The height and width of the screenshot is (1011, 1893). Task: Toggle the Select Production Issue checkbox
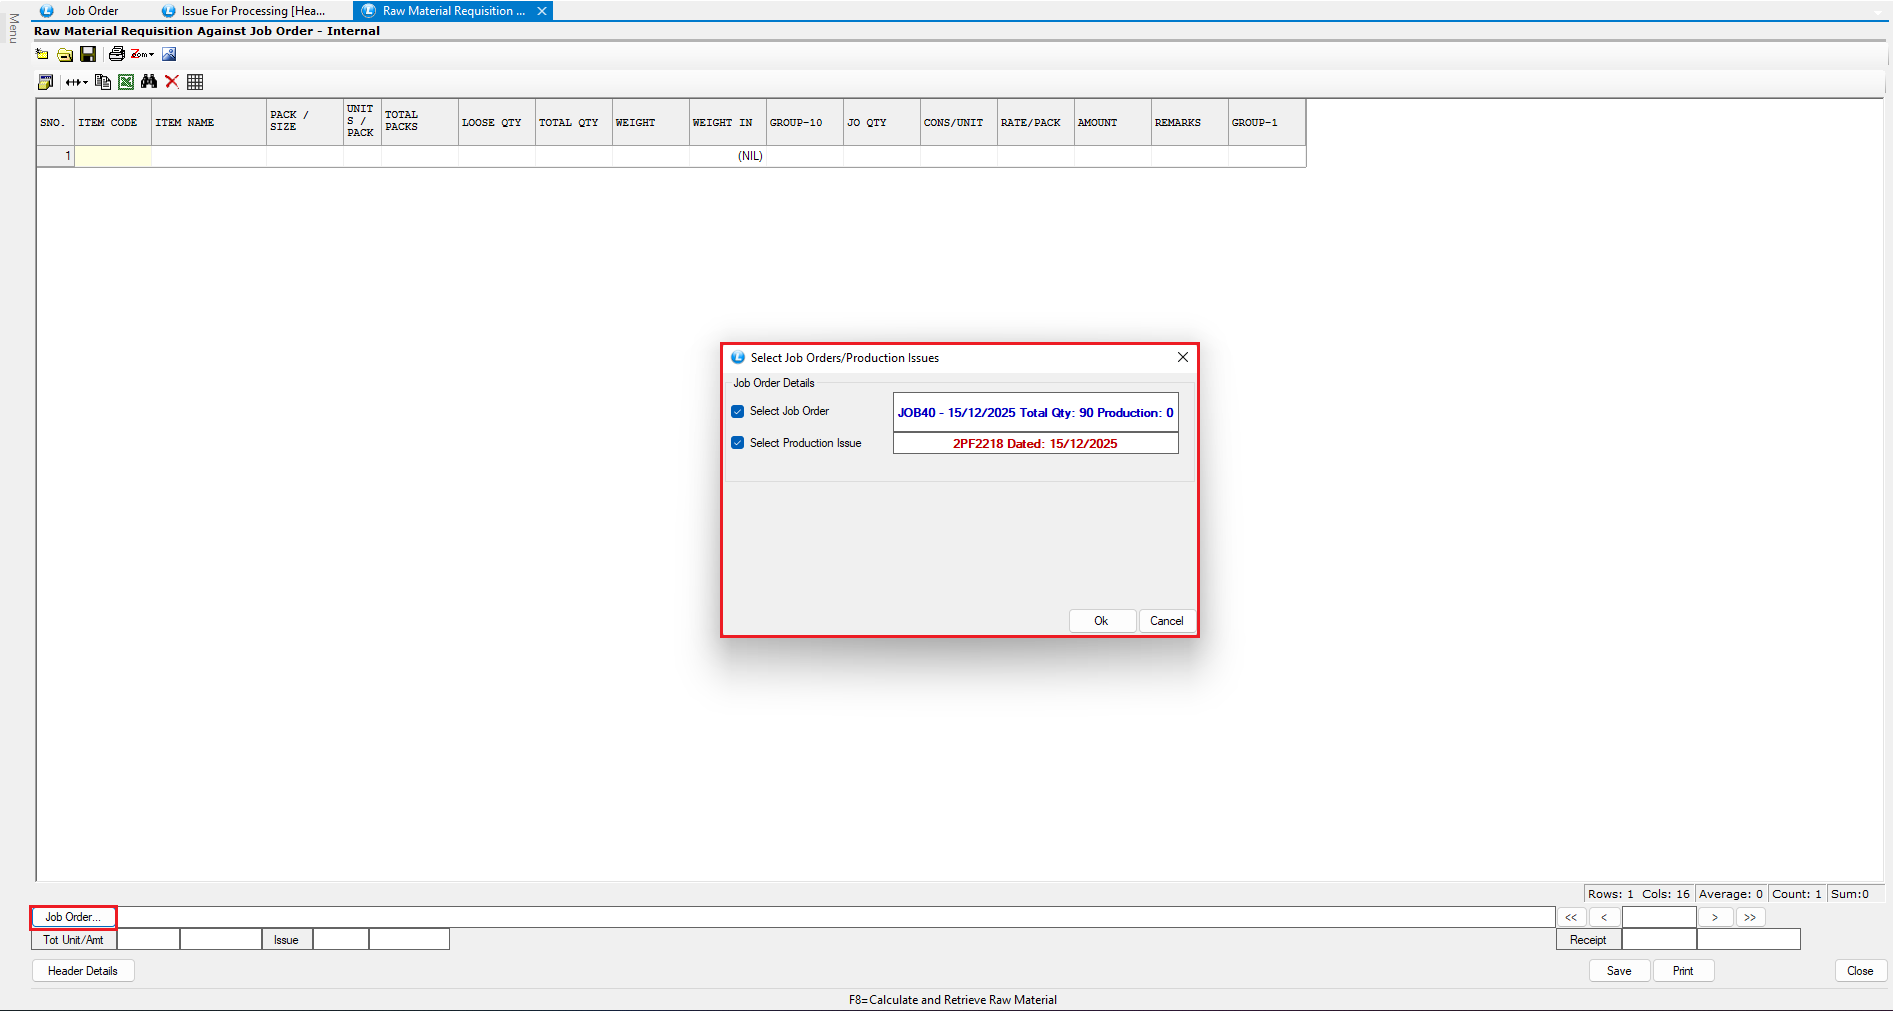coord(738,443)
